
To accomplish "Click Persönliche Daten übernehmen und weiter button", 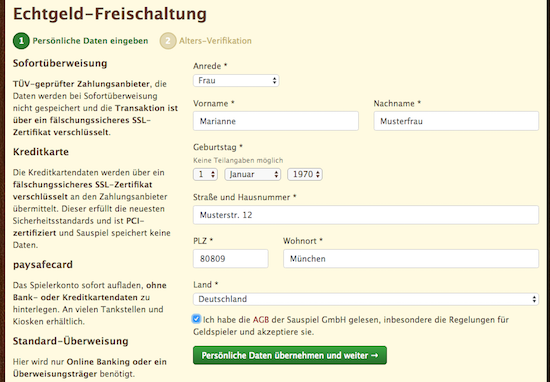I will tap(290, 355).
